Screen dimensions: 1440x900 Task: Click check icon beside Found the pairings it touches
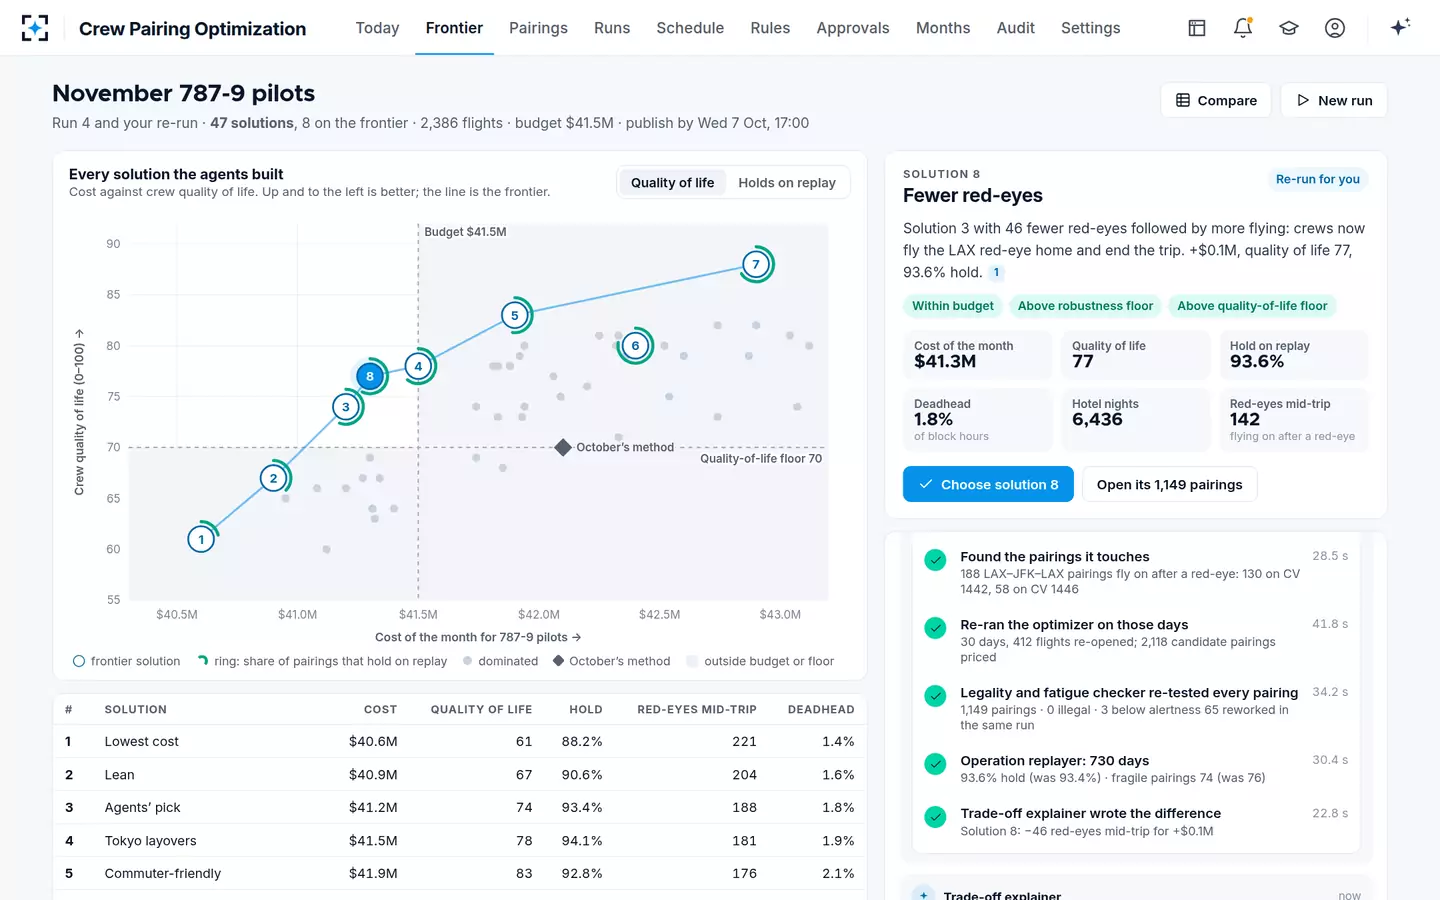935,560
